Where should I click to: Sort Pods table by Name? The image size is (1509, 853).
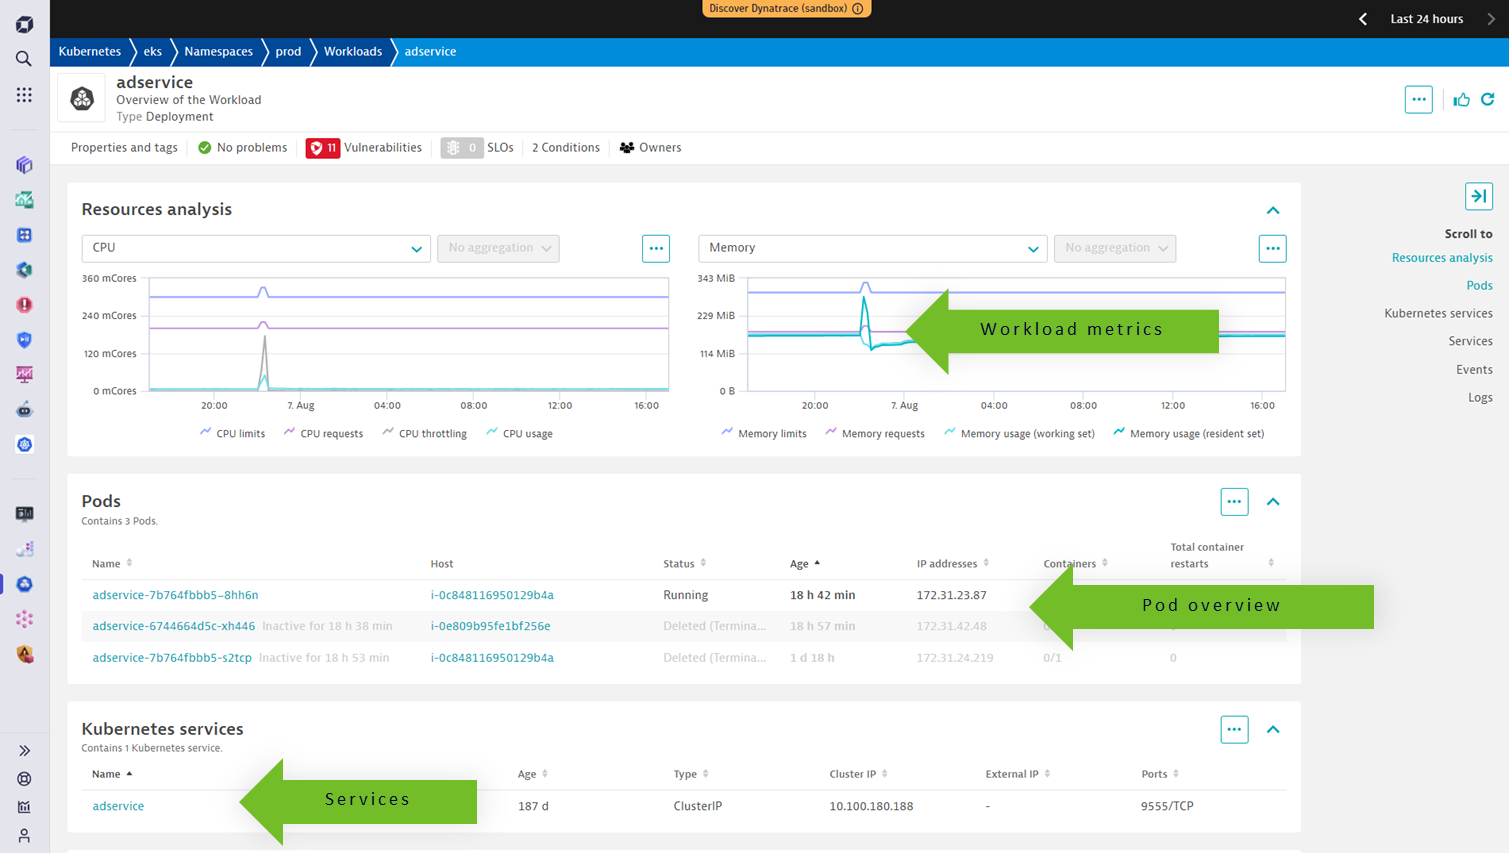click(112, 564)
